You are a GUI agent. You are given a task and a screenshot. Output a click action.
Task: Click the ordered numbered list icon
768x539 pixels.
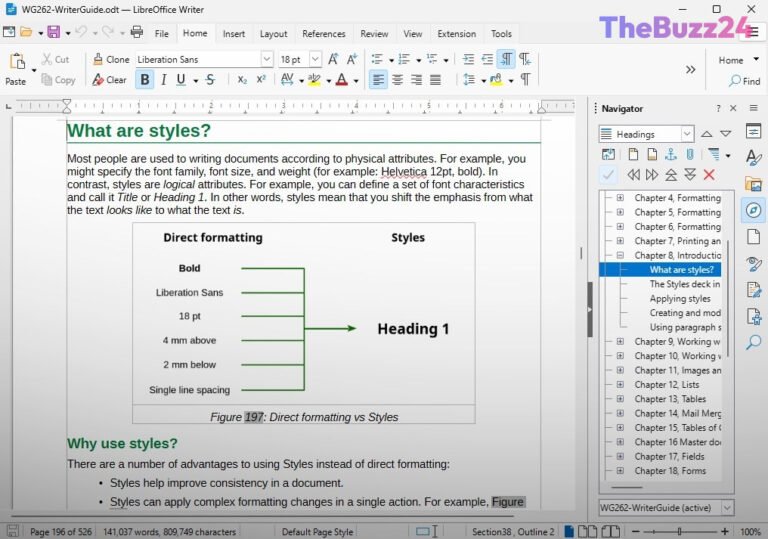pos(404,59)
